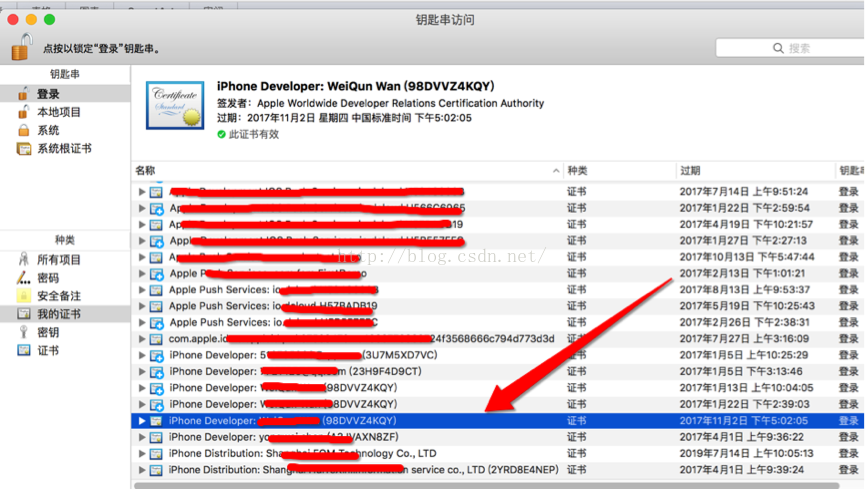Click certificate icon of com.apple.id row
The height and width of the screenshot is (490, 865).
157,339
